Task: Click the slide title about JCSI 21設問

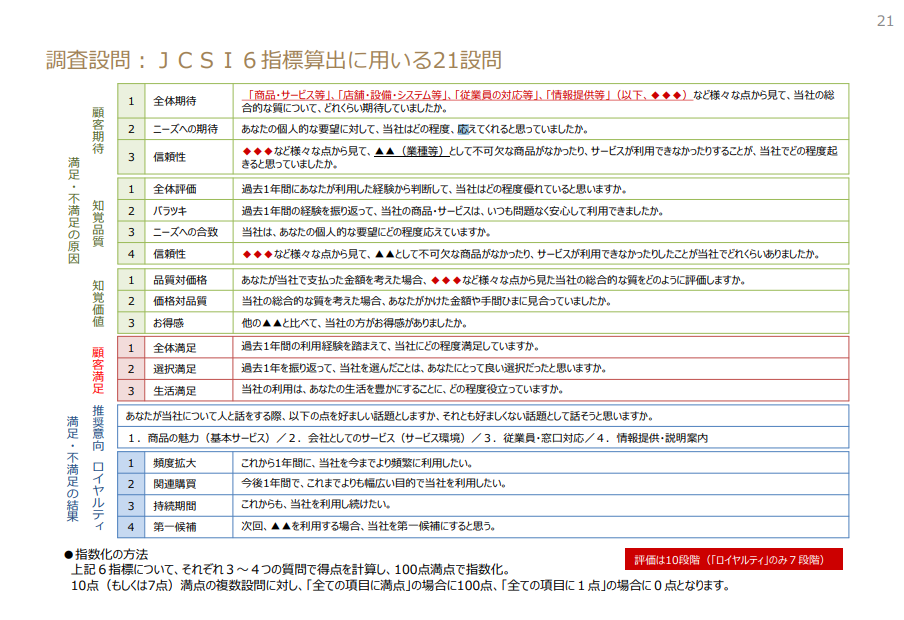Action: pyautogui.click(x=273, y=60)
